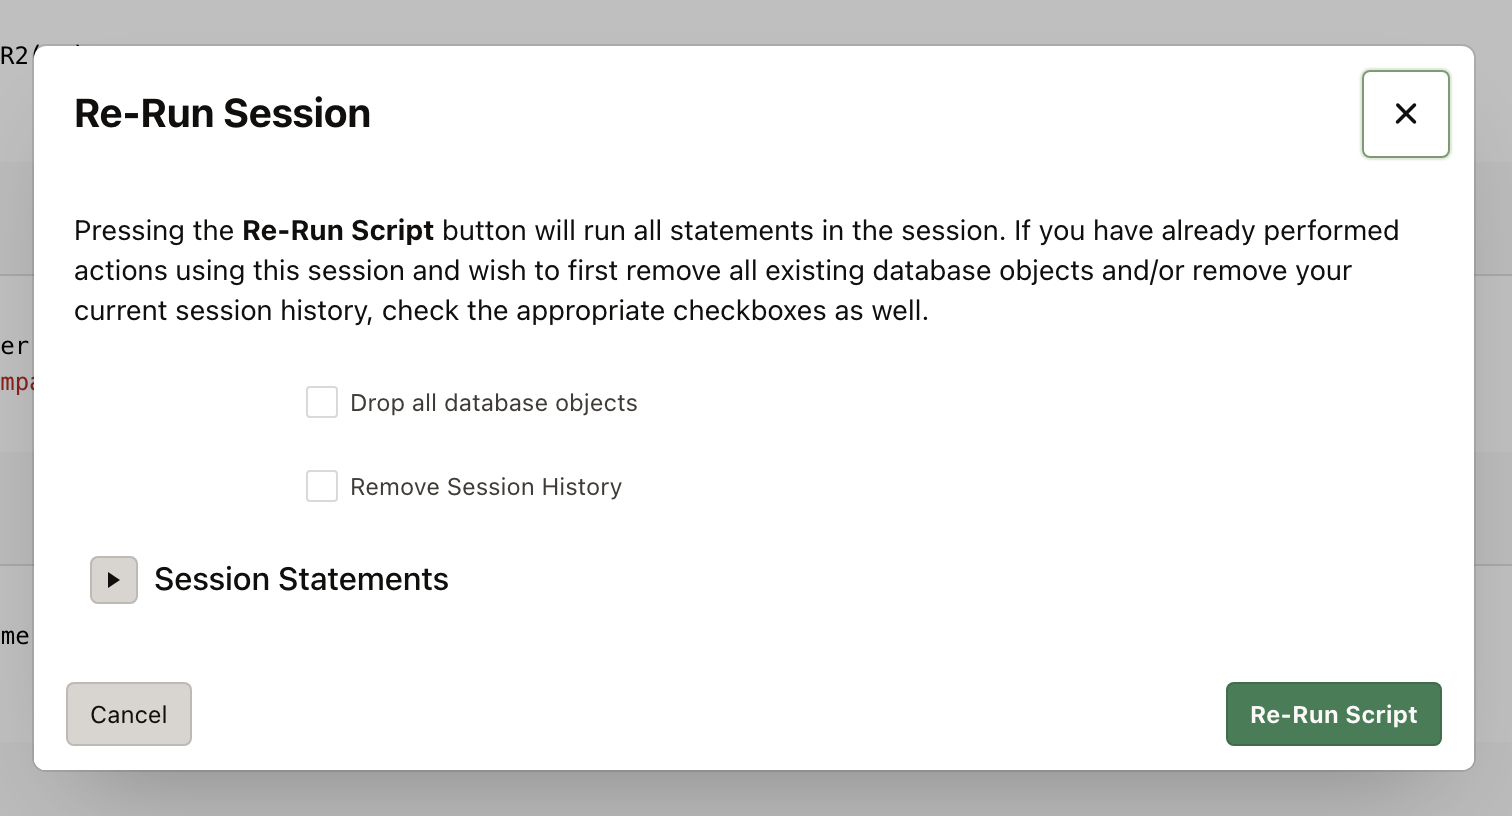1512x816 pixels.
Task: Click the "Remove Session History" label text
Action: click(485, 487)
